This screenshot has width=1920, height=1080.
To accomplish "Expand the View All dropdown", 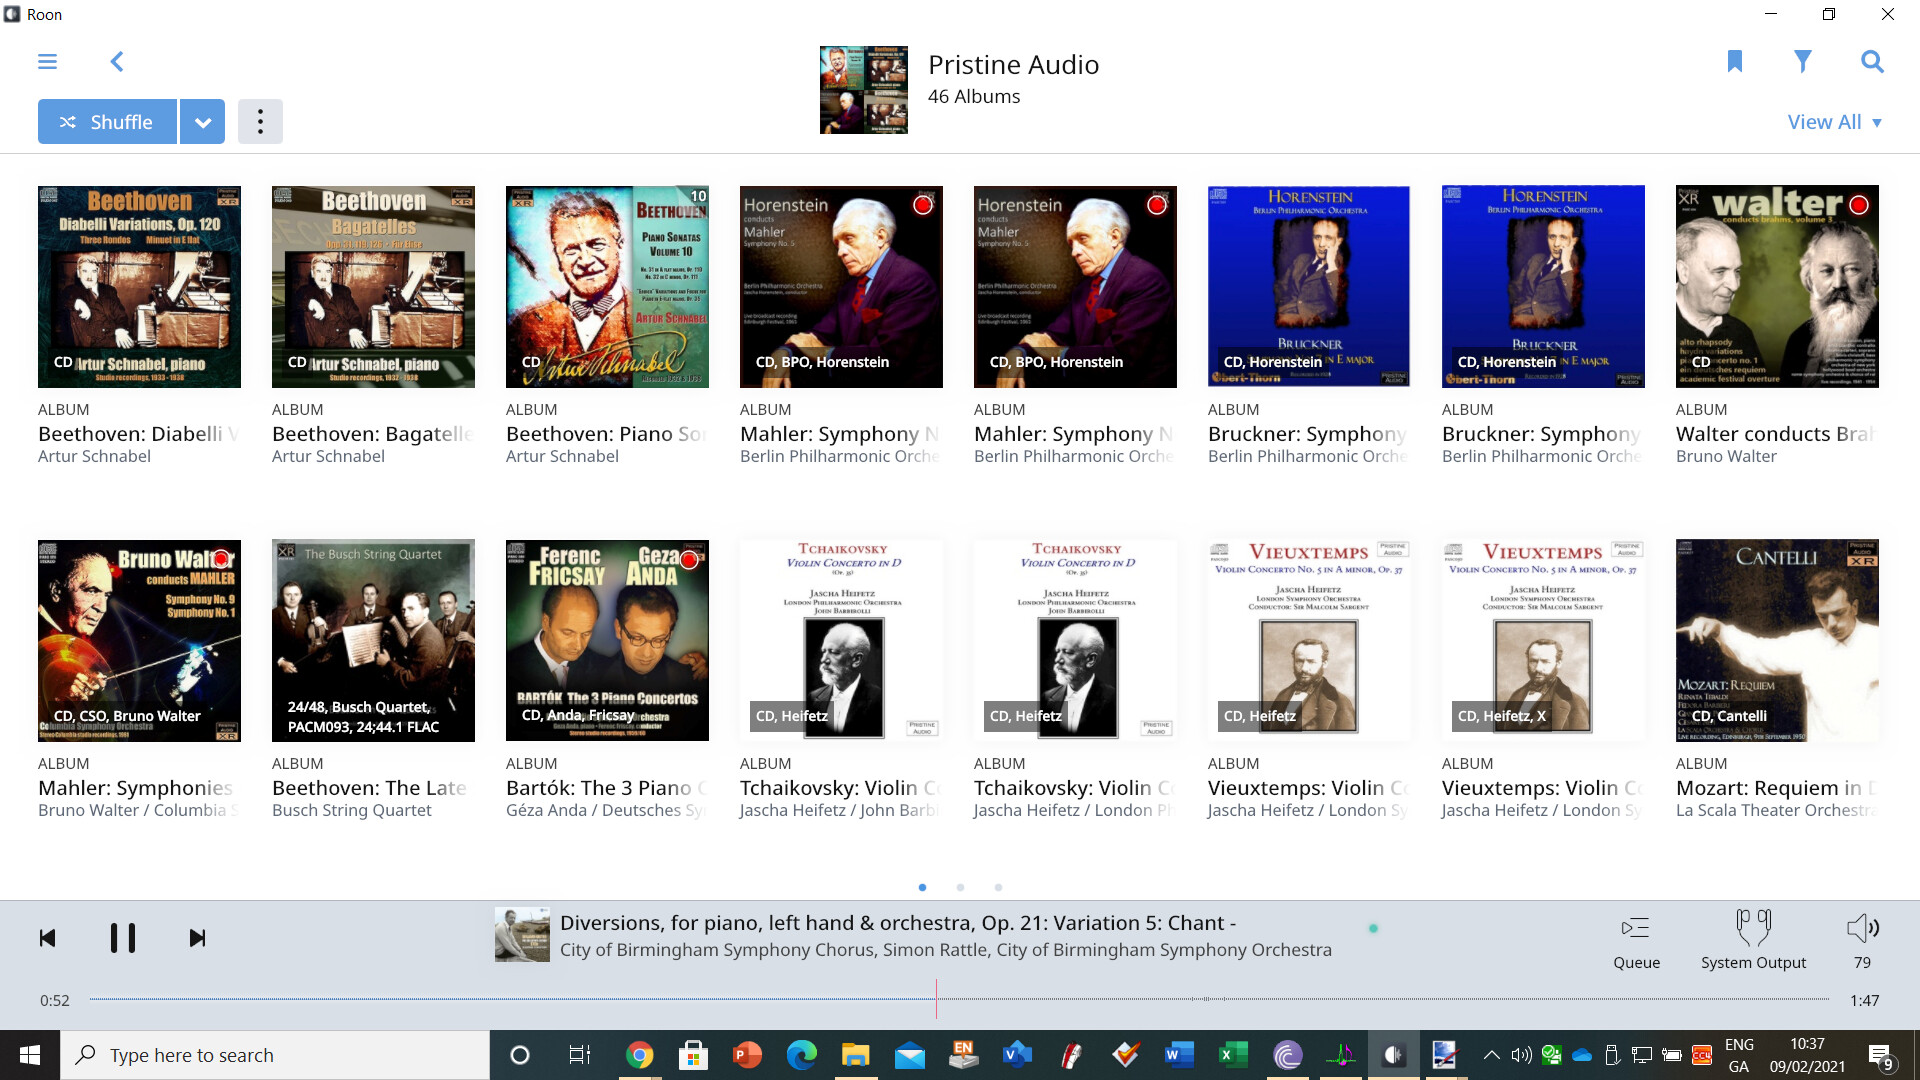I will [x=1834, y=122].
